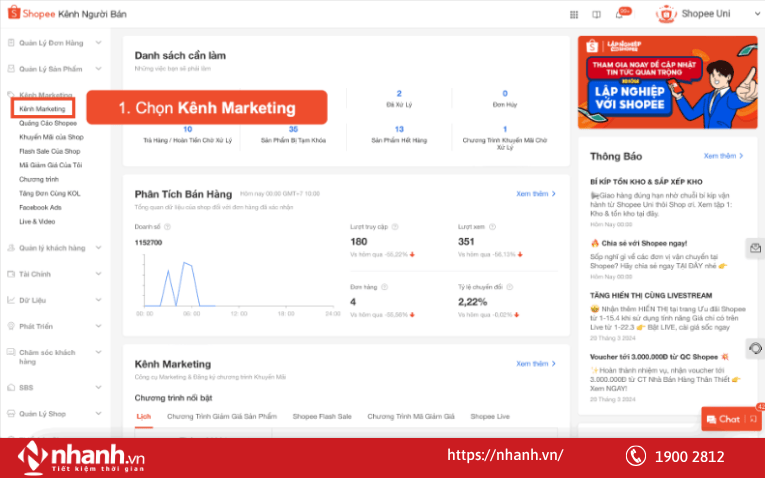Click the Tài Chính sidebar icon
This screenshot has width=765, height=478.
11,274
